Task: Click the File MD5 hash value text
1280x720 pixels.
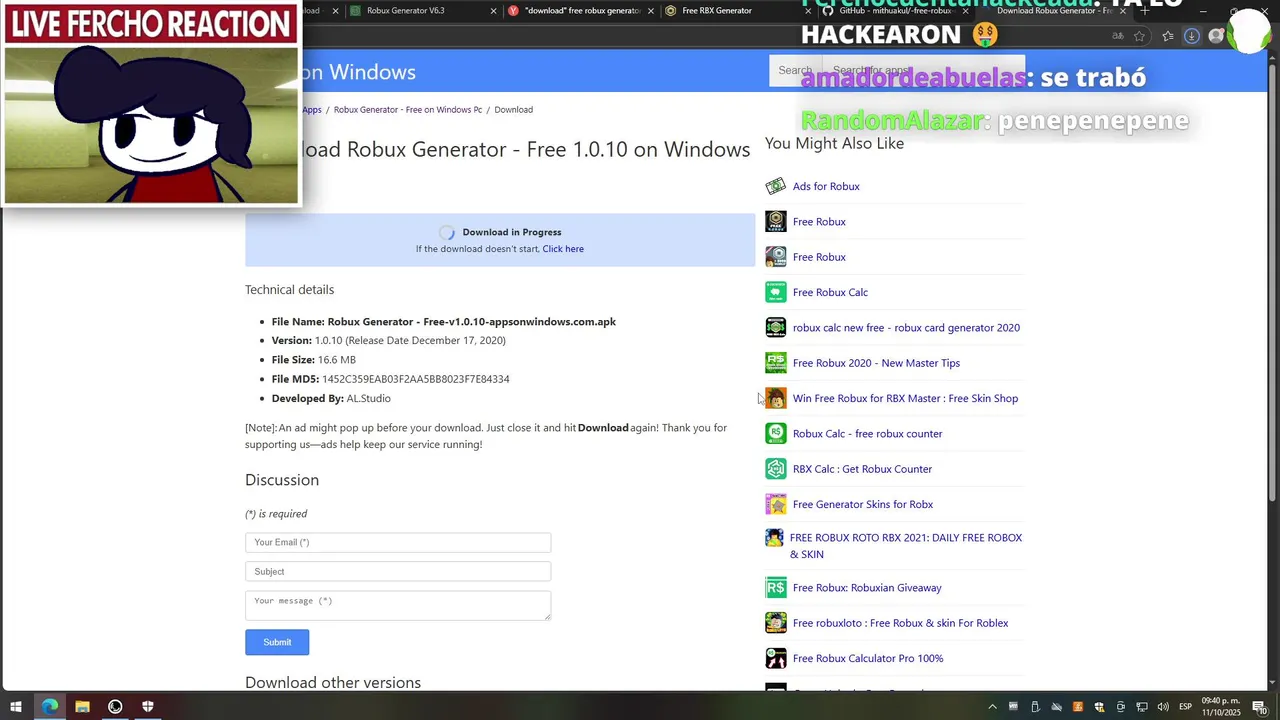Action: click(x=415, y=379)
